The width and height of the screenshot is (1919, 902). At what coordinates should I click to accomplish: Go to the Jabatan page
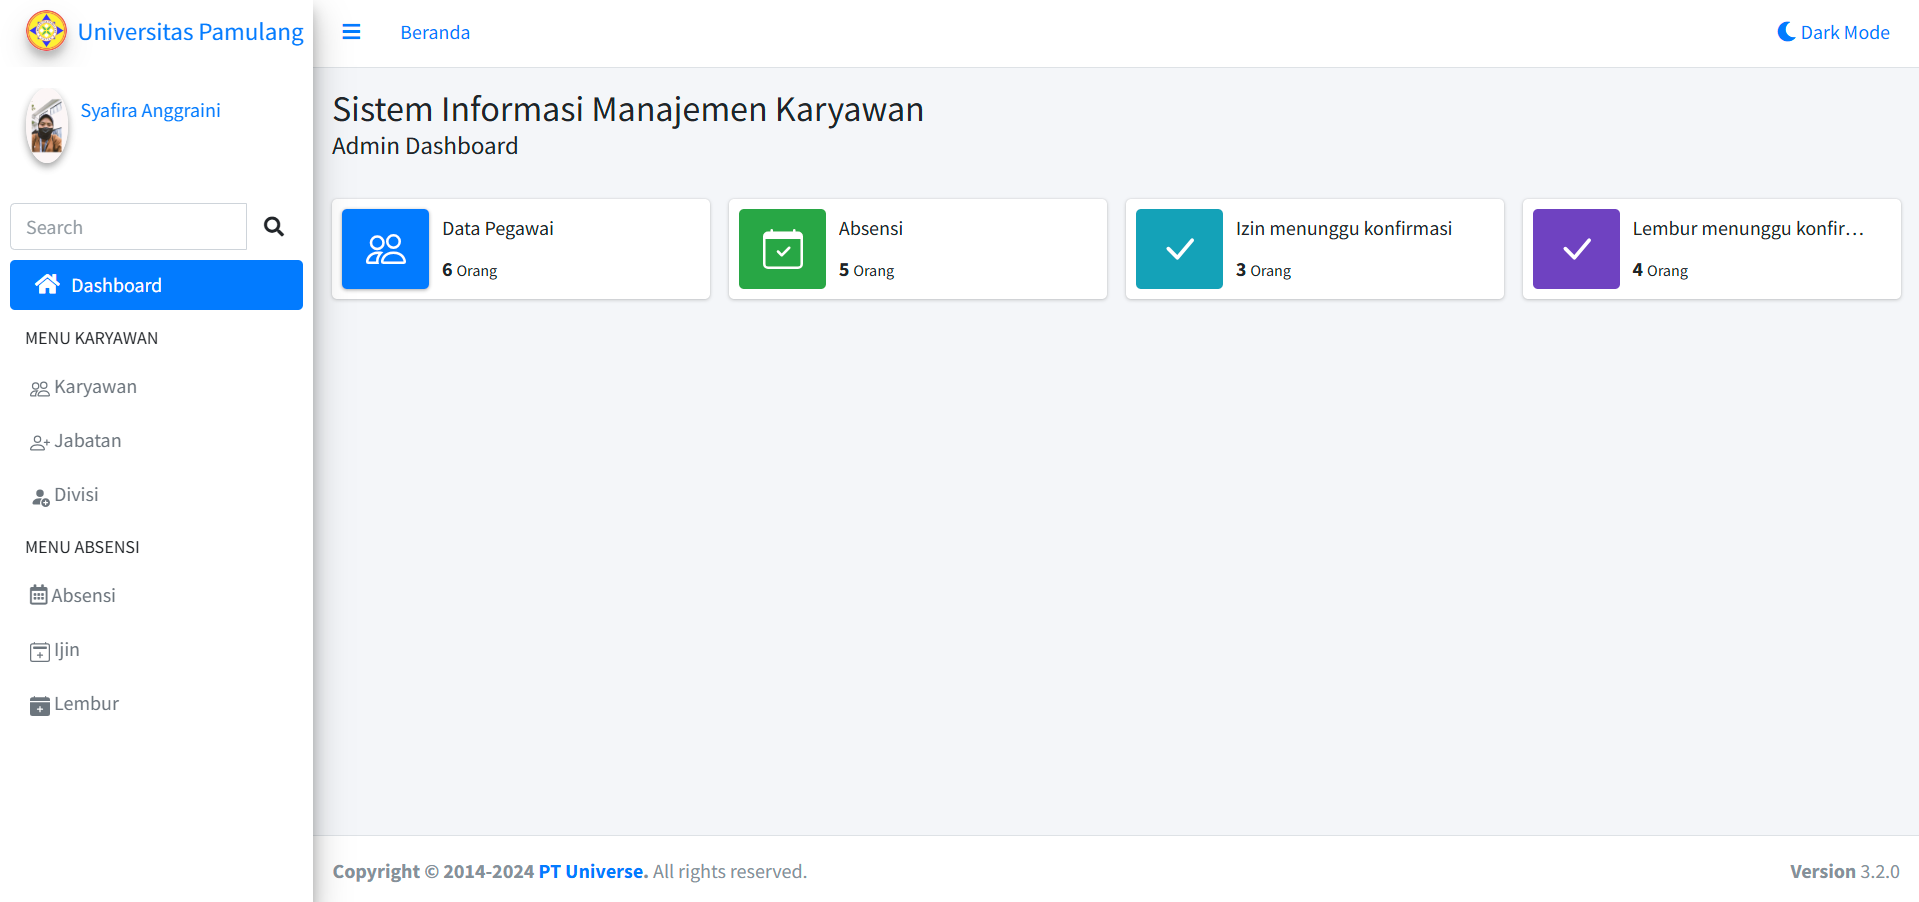pyautogui.click(x=87, y=441)
